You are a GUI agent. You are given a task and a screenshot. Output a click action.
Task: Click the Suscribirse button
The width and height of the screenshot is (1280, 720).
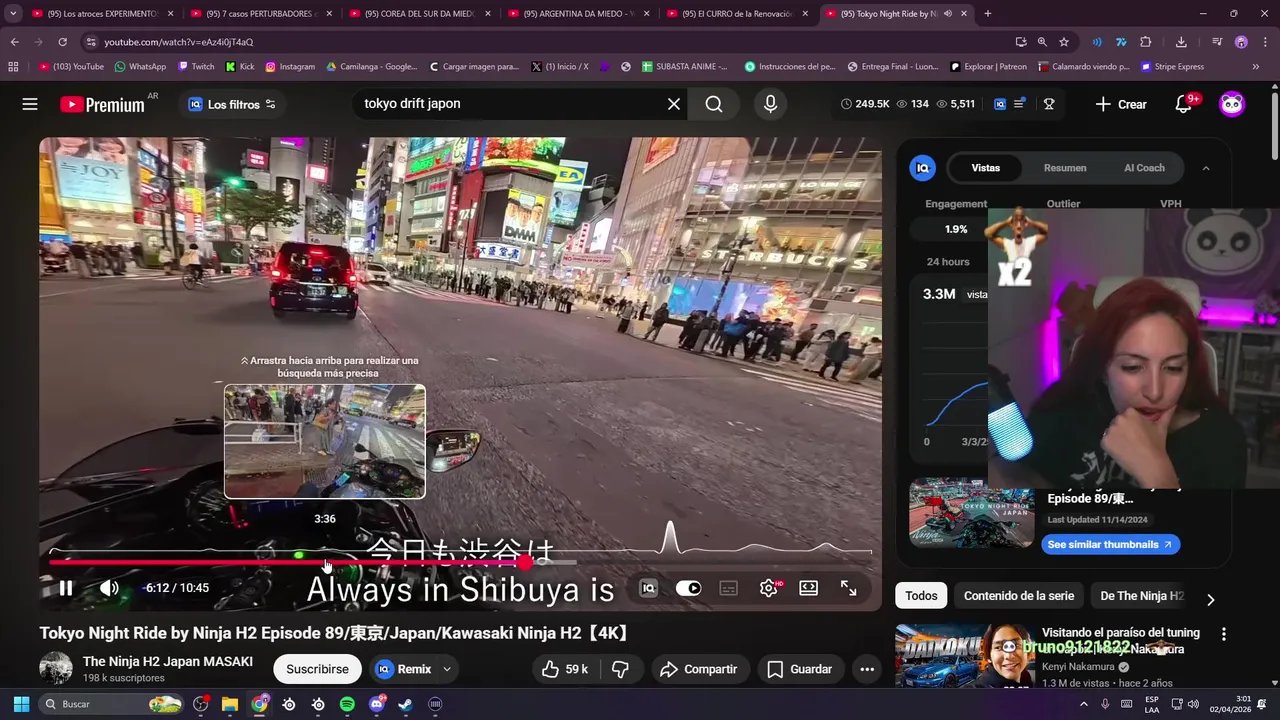[x=317, y=669]
